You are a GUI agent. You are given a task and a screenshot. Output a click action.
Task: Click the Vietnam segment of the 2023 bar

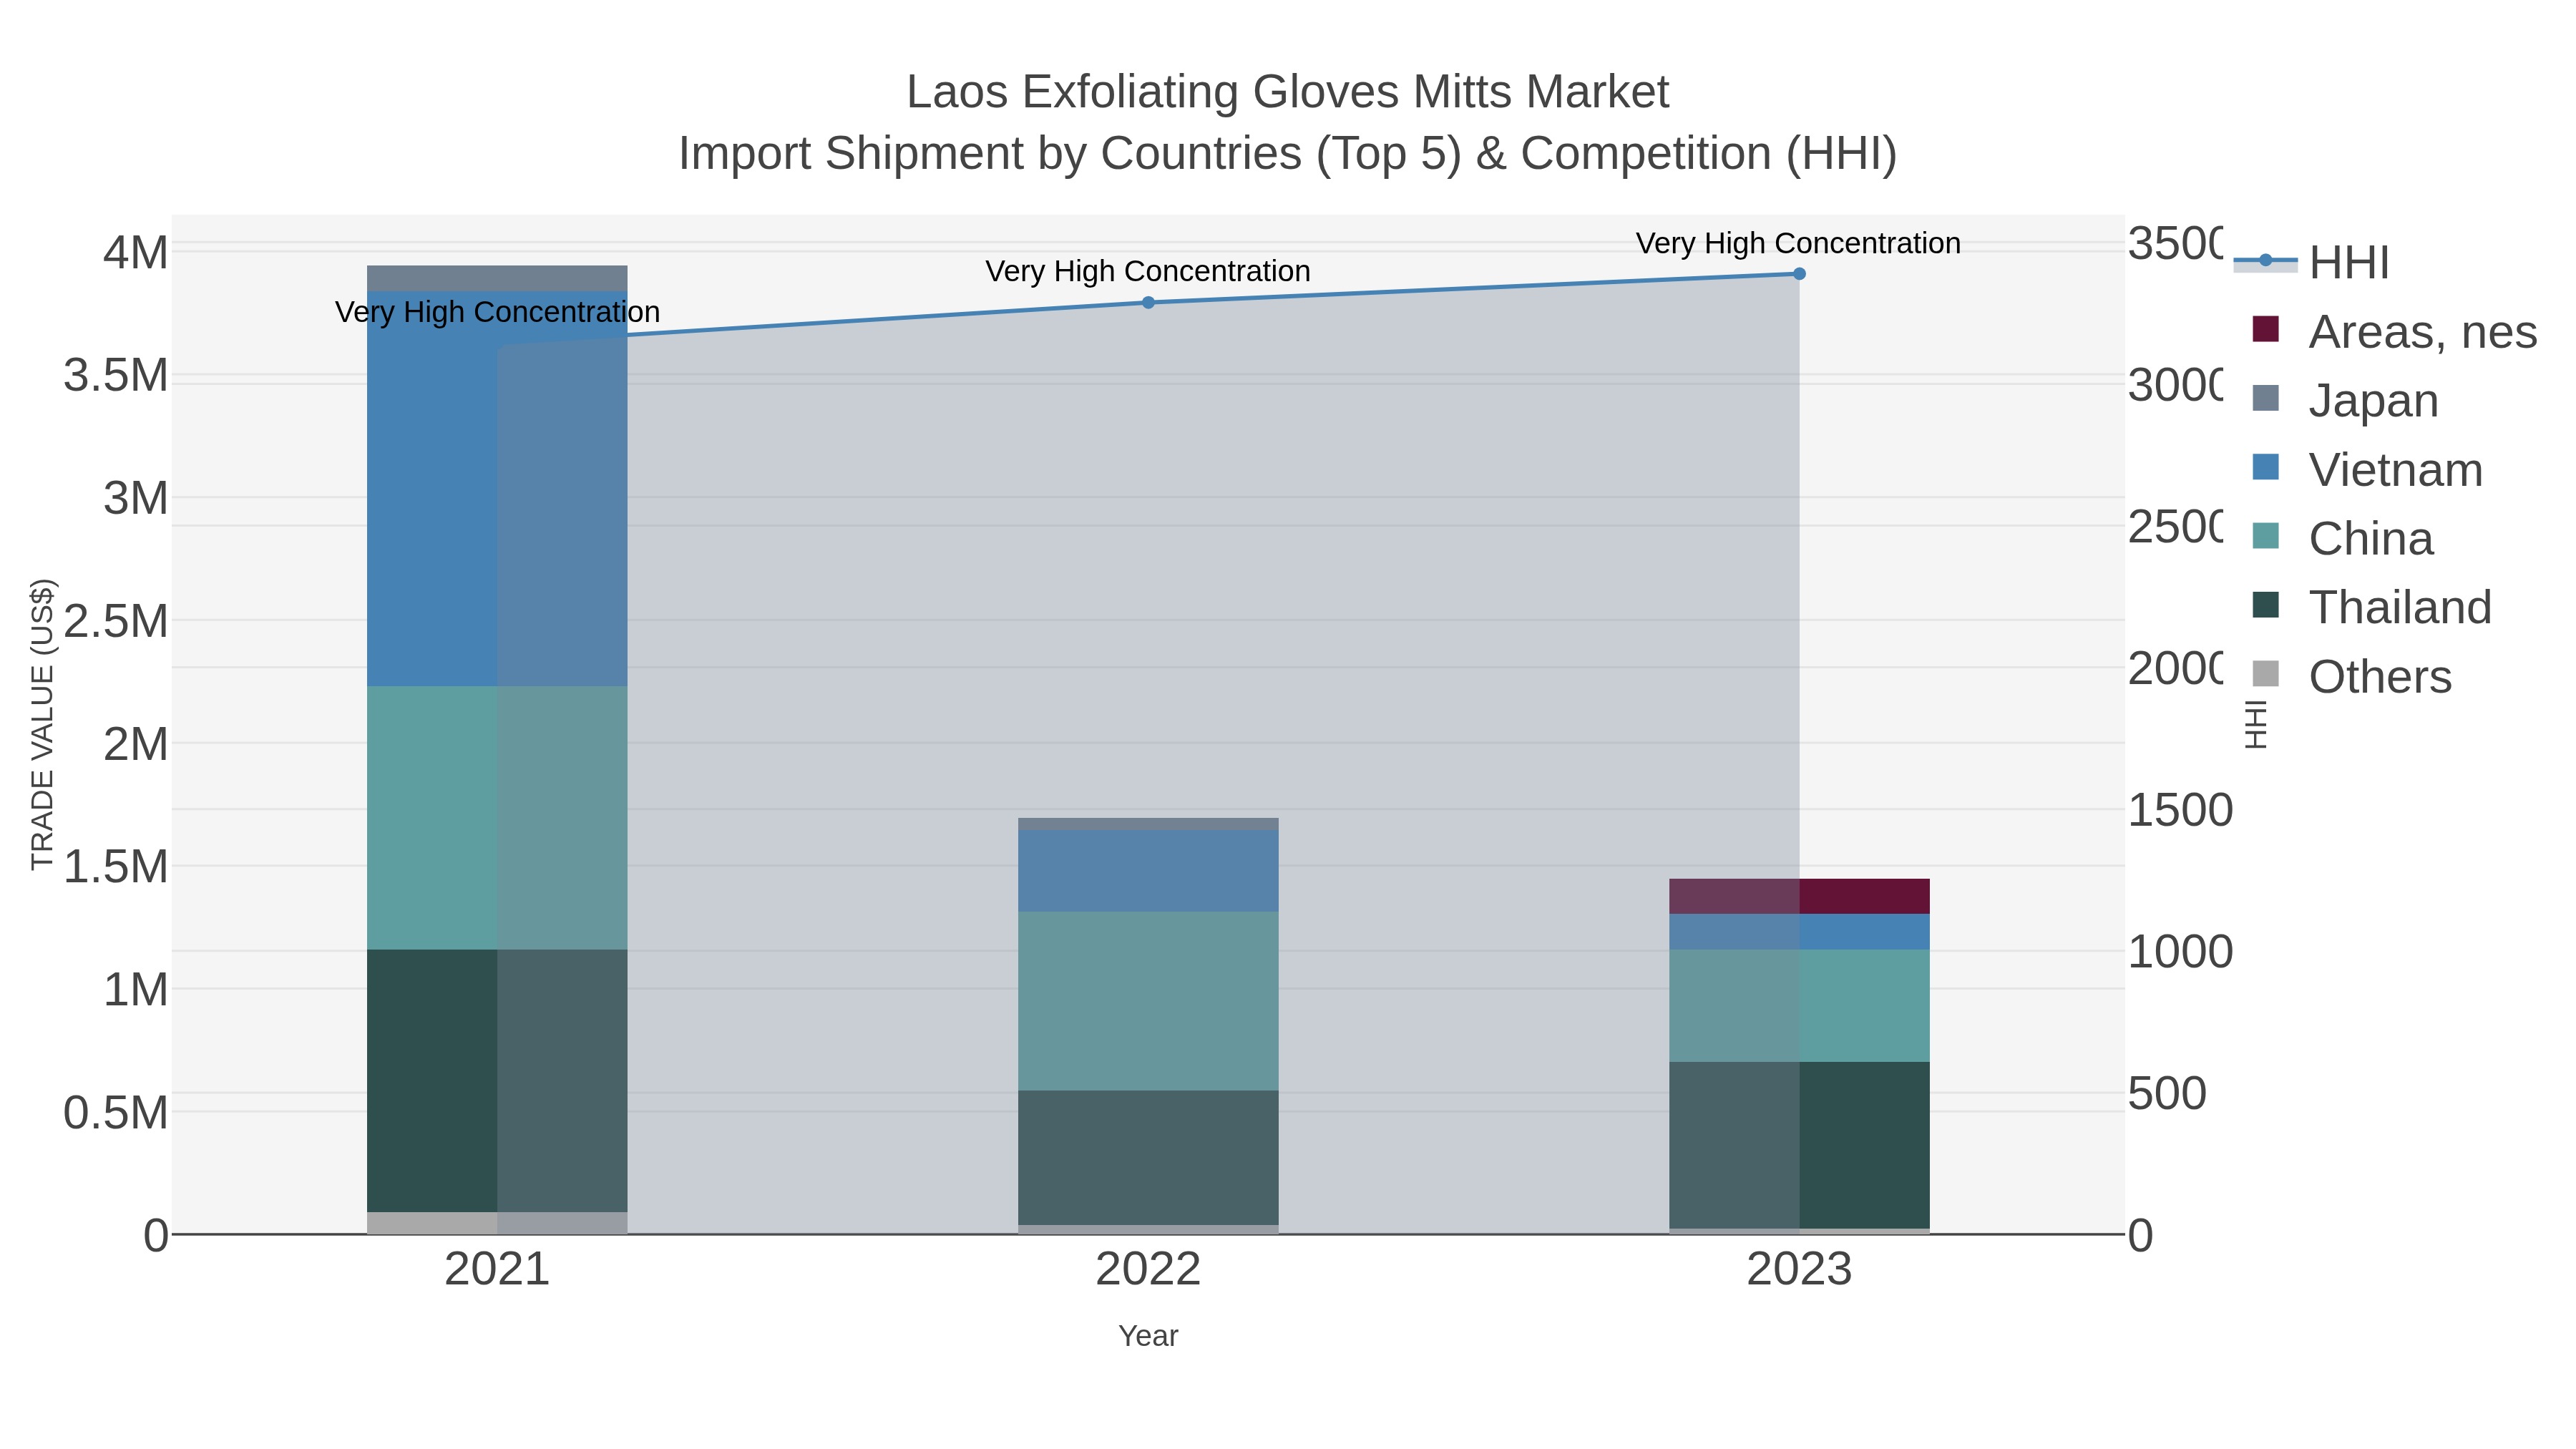[x=1799, y=932]
